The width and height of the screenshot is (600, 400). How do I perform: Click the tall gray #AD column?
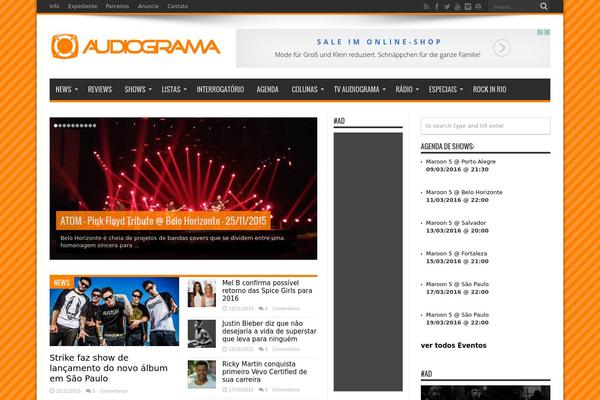368,262
